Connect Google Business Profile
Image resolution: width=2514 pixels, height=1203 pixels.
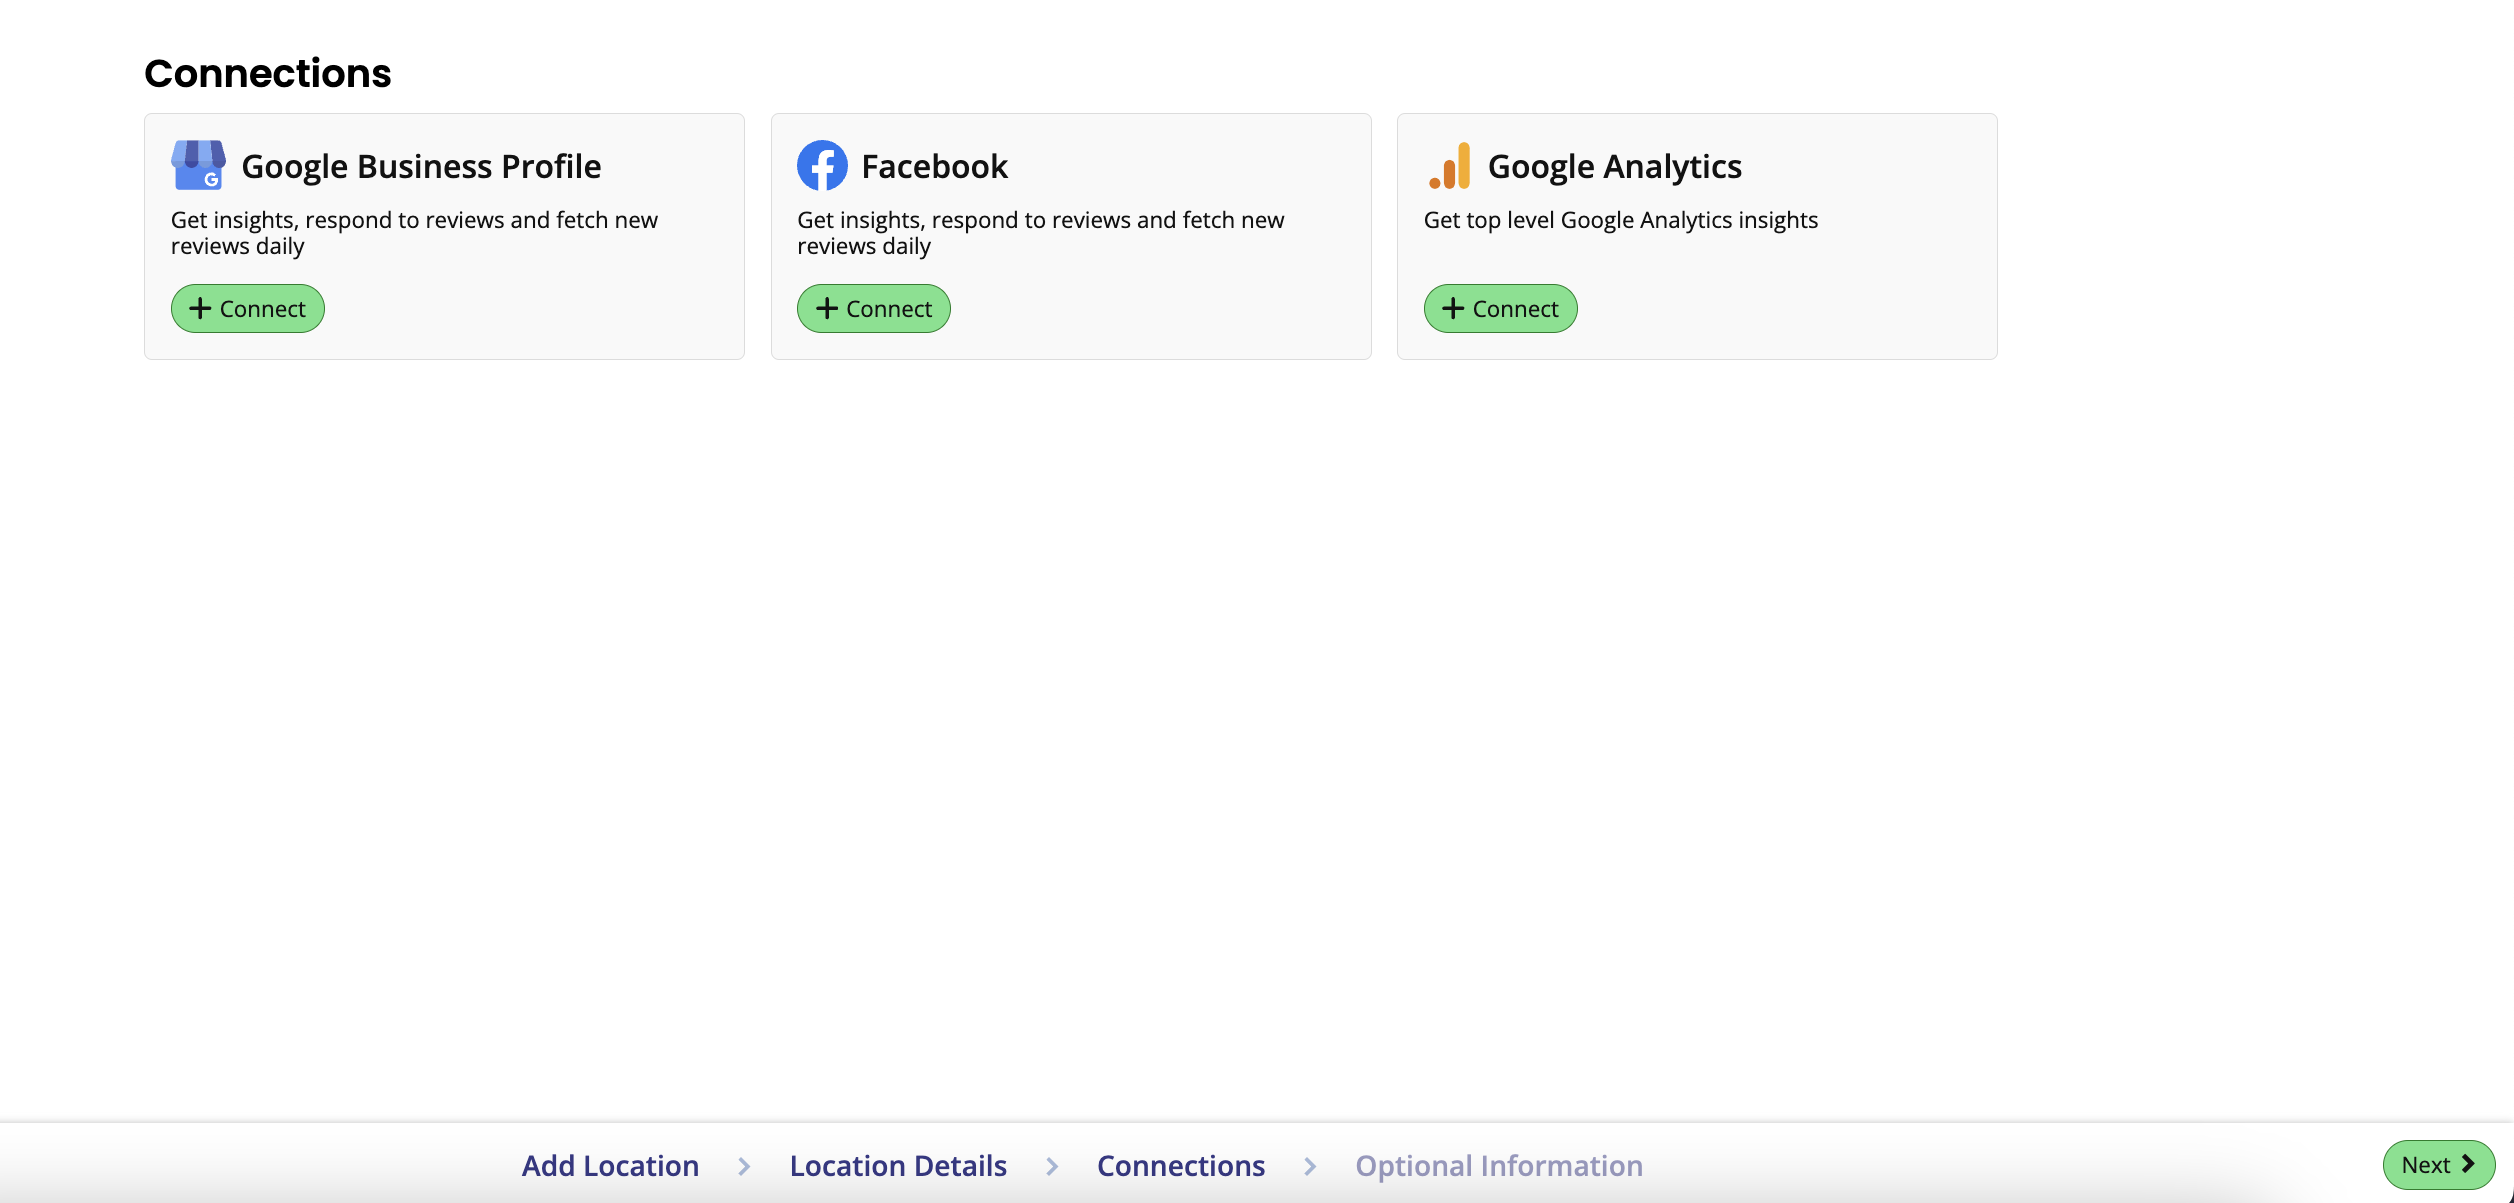click(248, 308)
